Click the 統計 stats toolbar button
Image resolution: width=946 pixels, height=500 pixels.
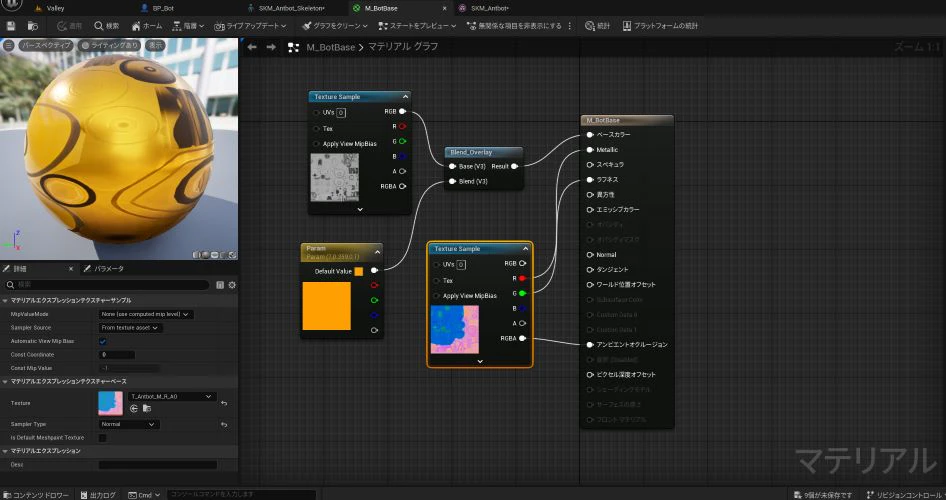click(597, 26)
